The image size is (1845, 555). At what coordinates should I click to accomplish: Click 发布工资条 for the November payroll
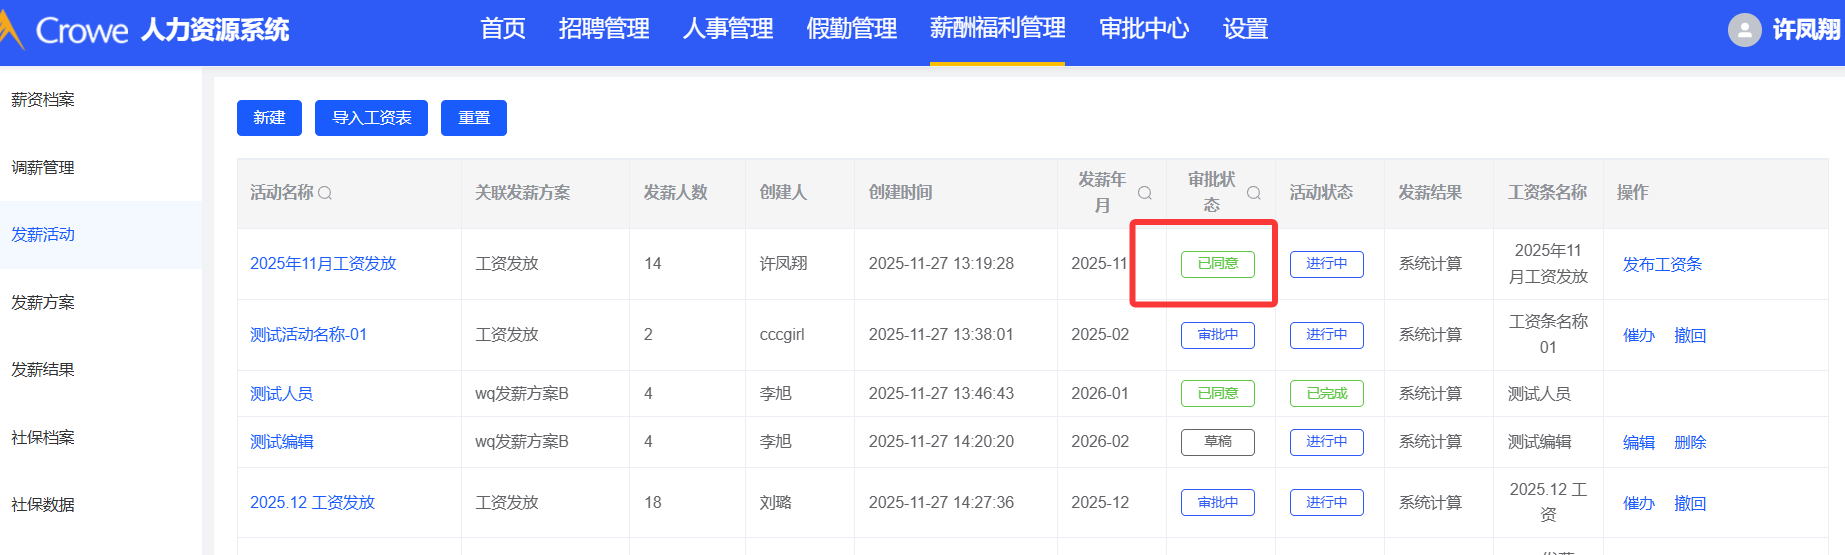pyautogui.click(x=1662, y=264)
